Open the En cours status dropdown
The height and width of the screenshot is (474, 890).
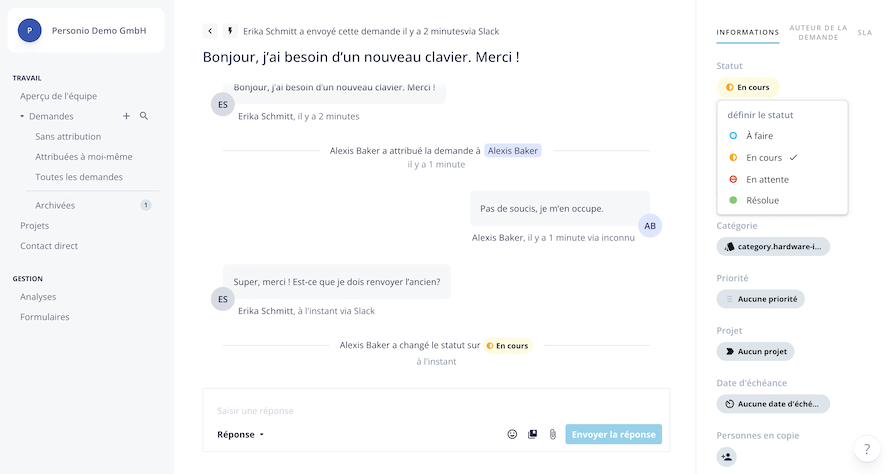pyautogui.click(x=748, y=87)
